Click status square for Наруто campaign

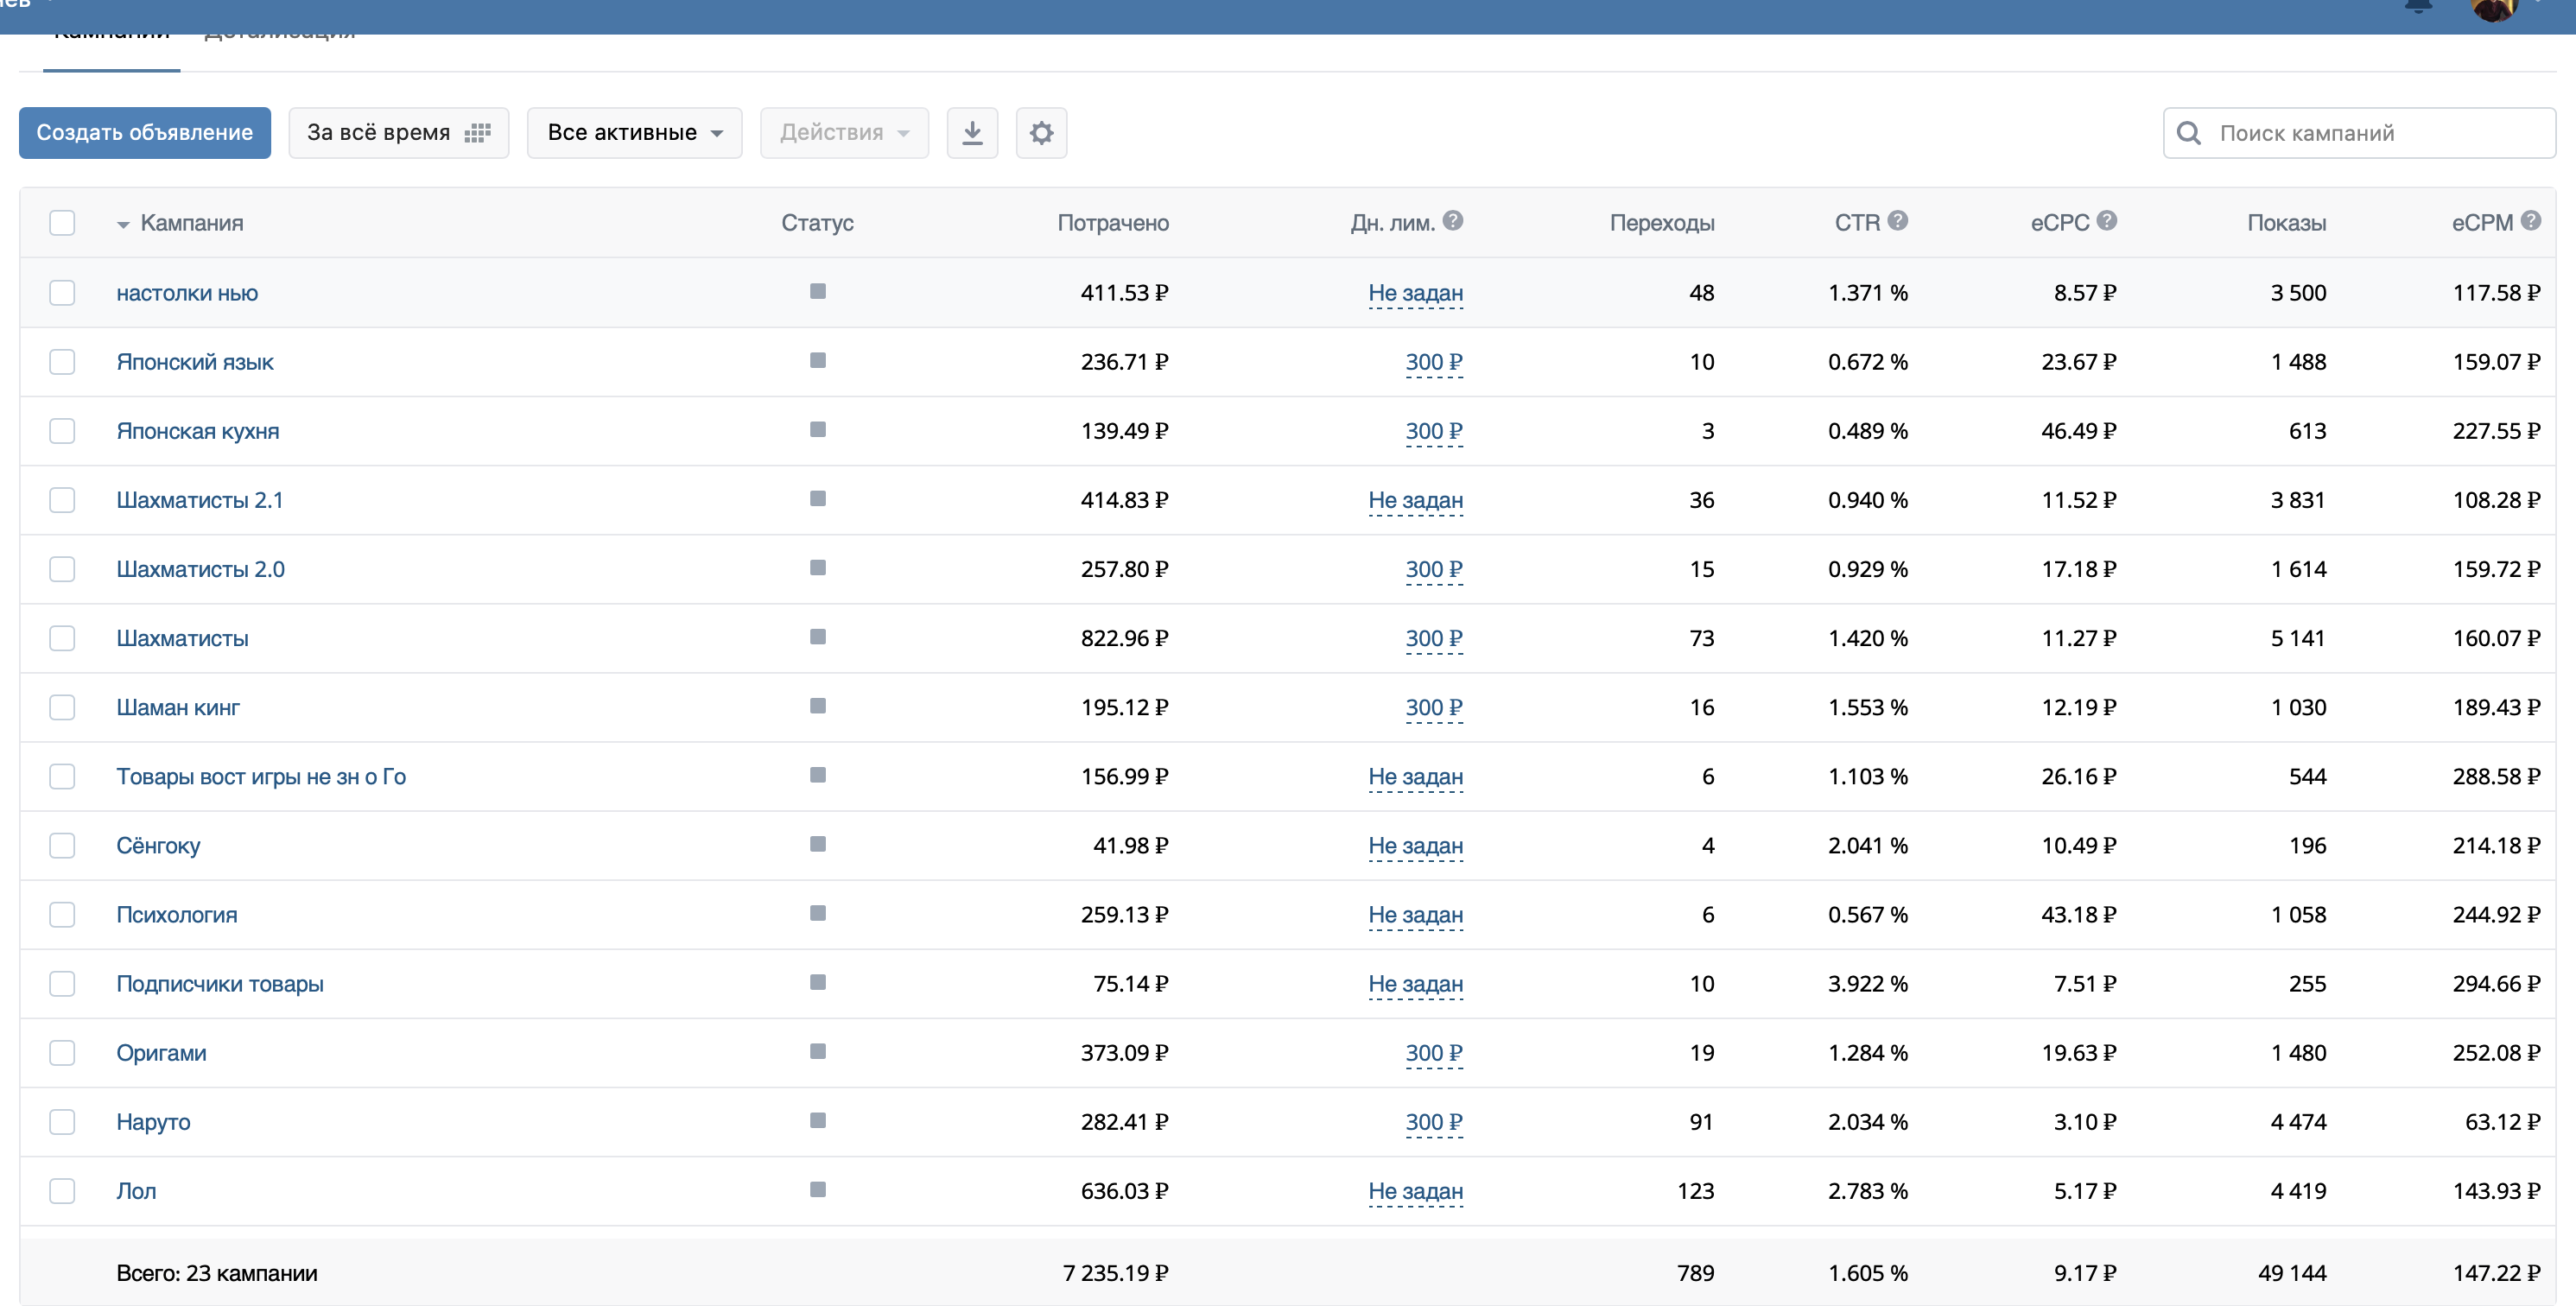(x=817, y=1120)
